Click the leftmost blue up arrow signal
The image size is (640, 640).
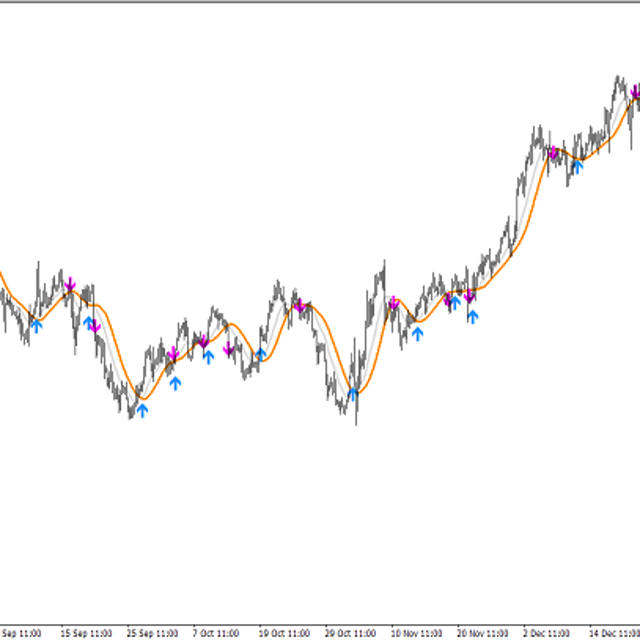[x=37, y=323]
